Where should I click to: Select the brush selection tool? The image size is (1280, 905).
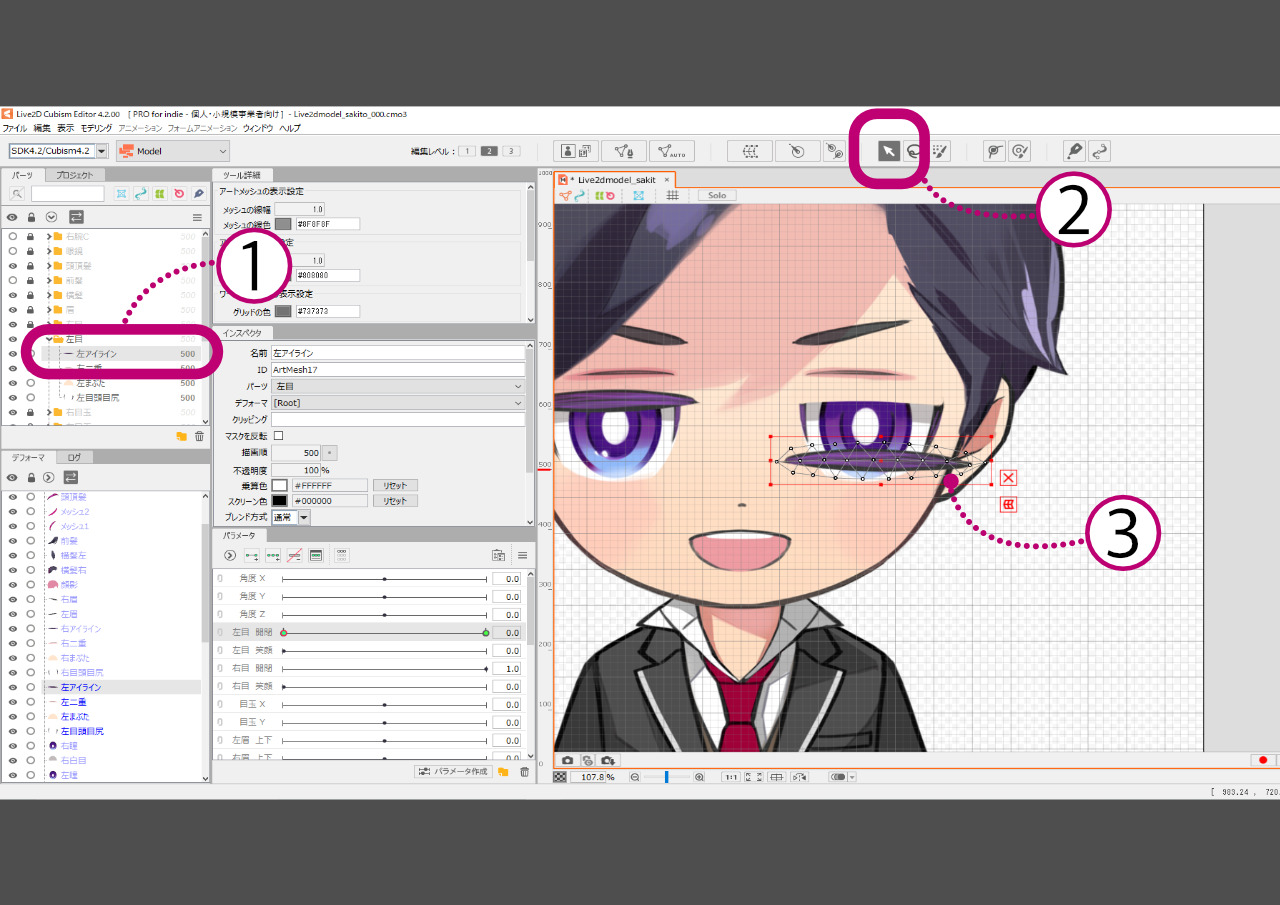(939, 151)
